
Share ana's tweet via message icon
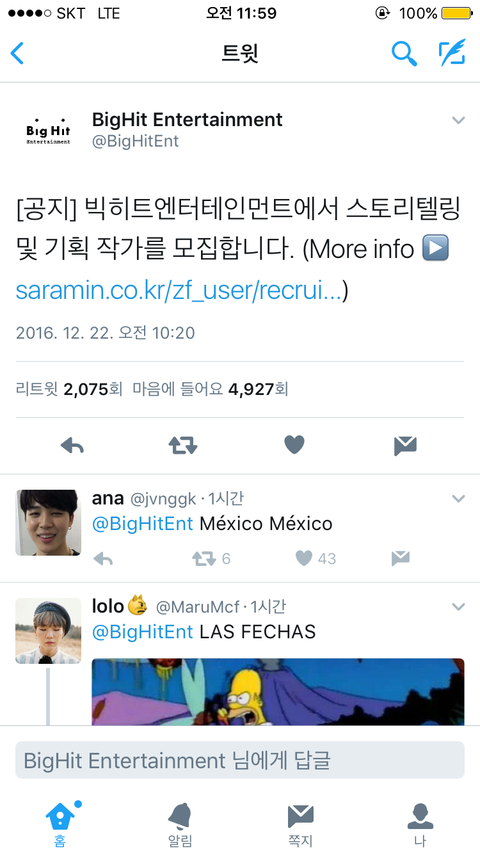[x=400, y=558]
